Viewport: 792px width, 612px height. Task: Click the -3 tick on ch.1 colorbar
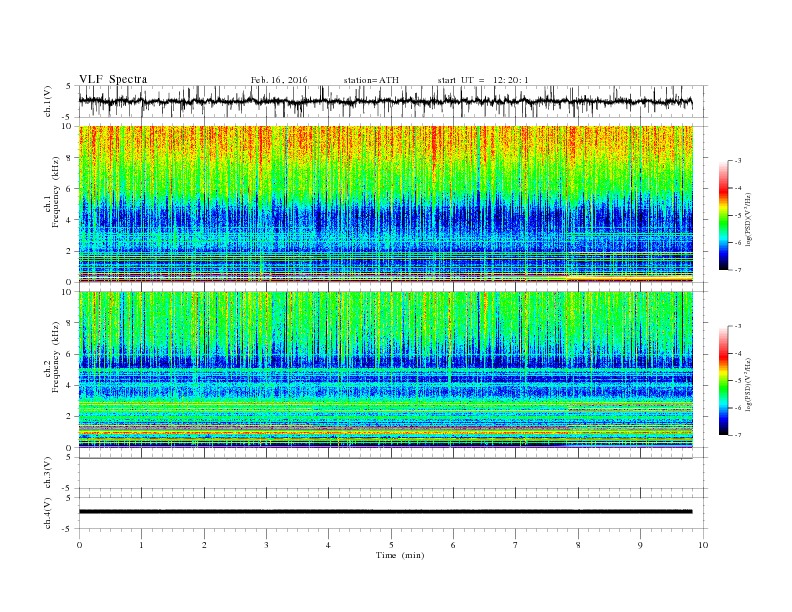738,161
